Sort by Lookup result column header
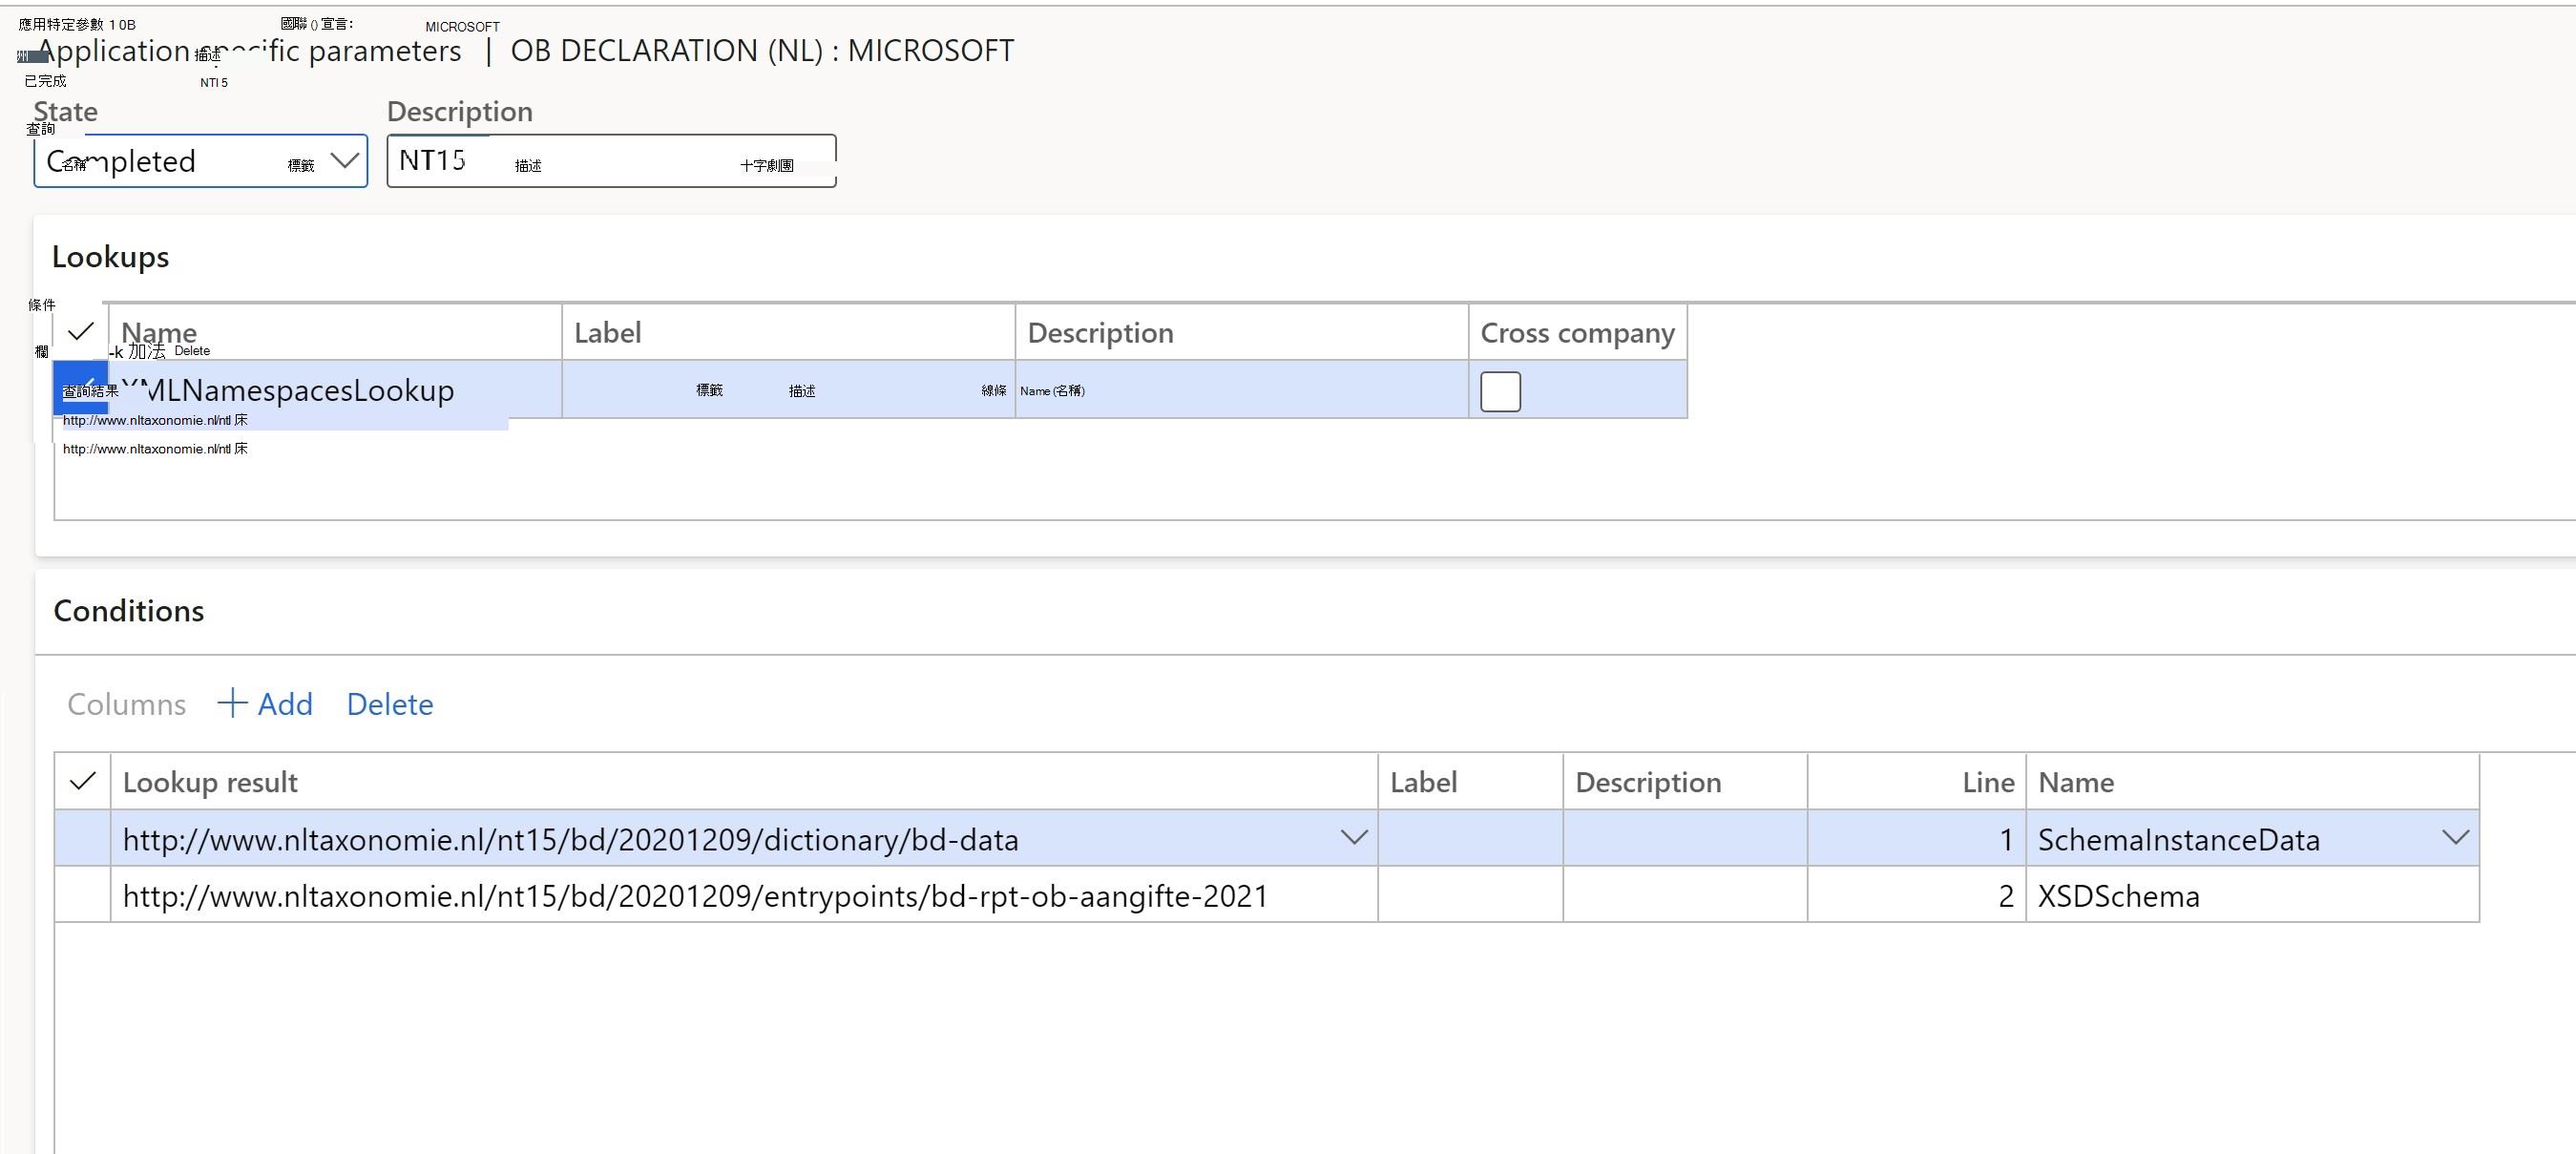This screenshot has height=1154, width=2576. tap(210, 782)
